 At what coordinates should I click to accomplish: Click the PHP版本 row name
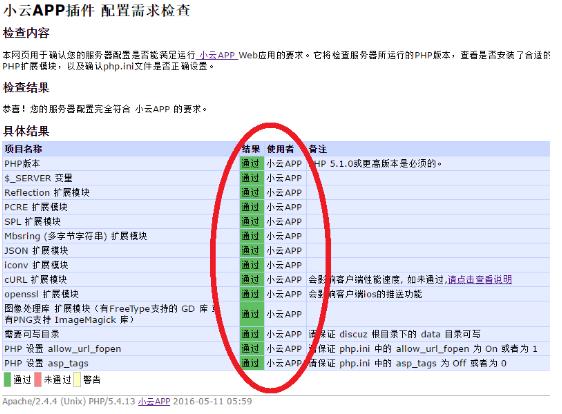tap(22, 163)
